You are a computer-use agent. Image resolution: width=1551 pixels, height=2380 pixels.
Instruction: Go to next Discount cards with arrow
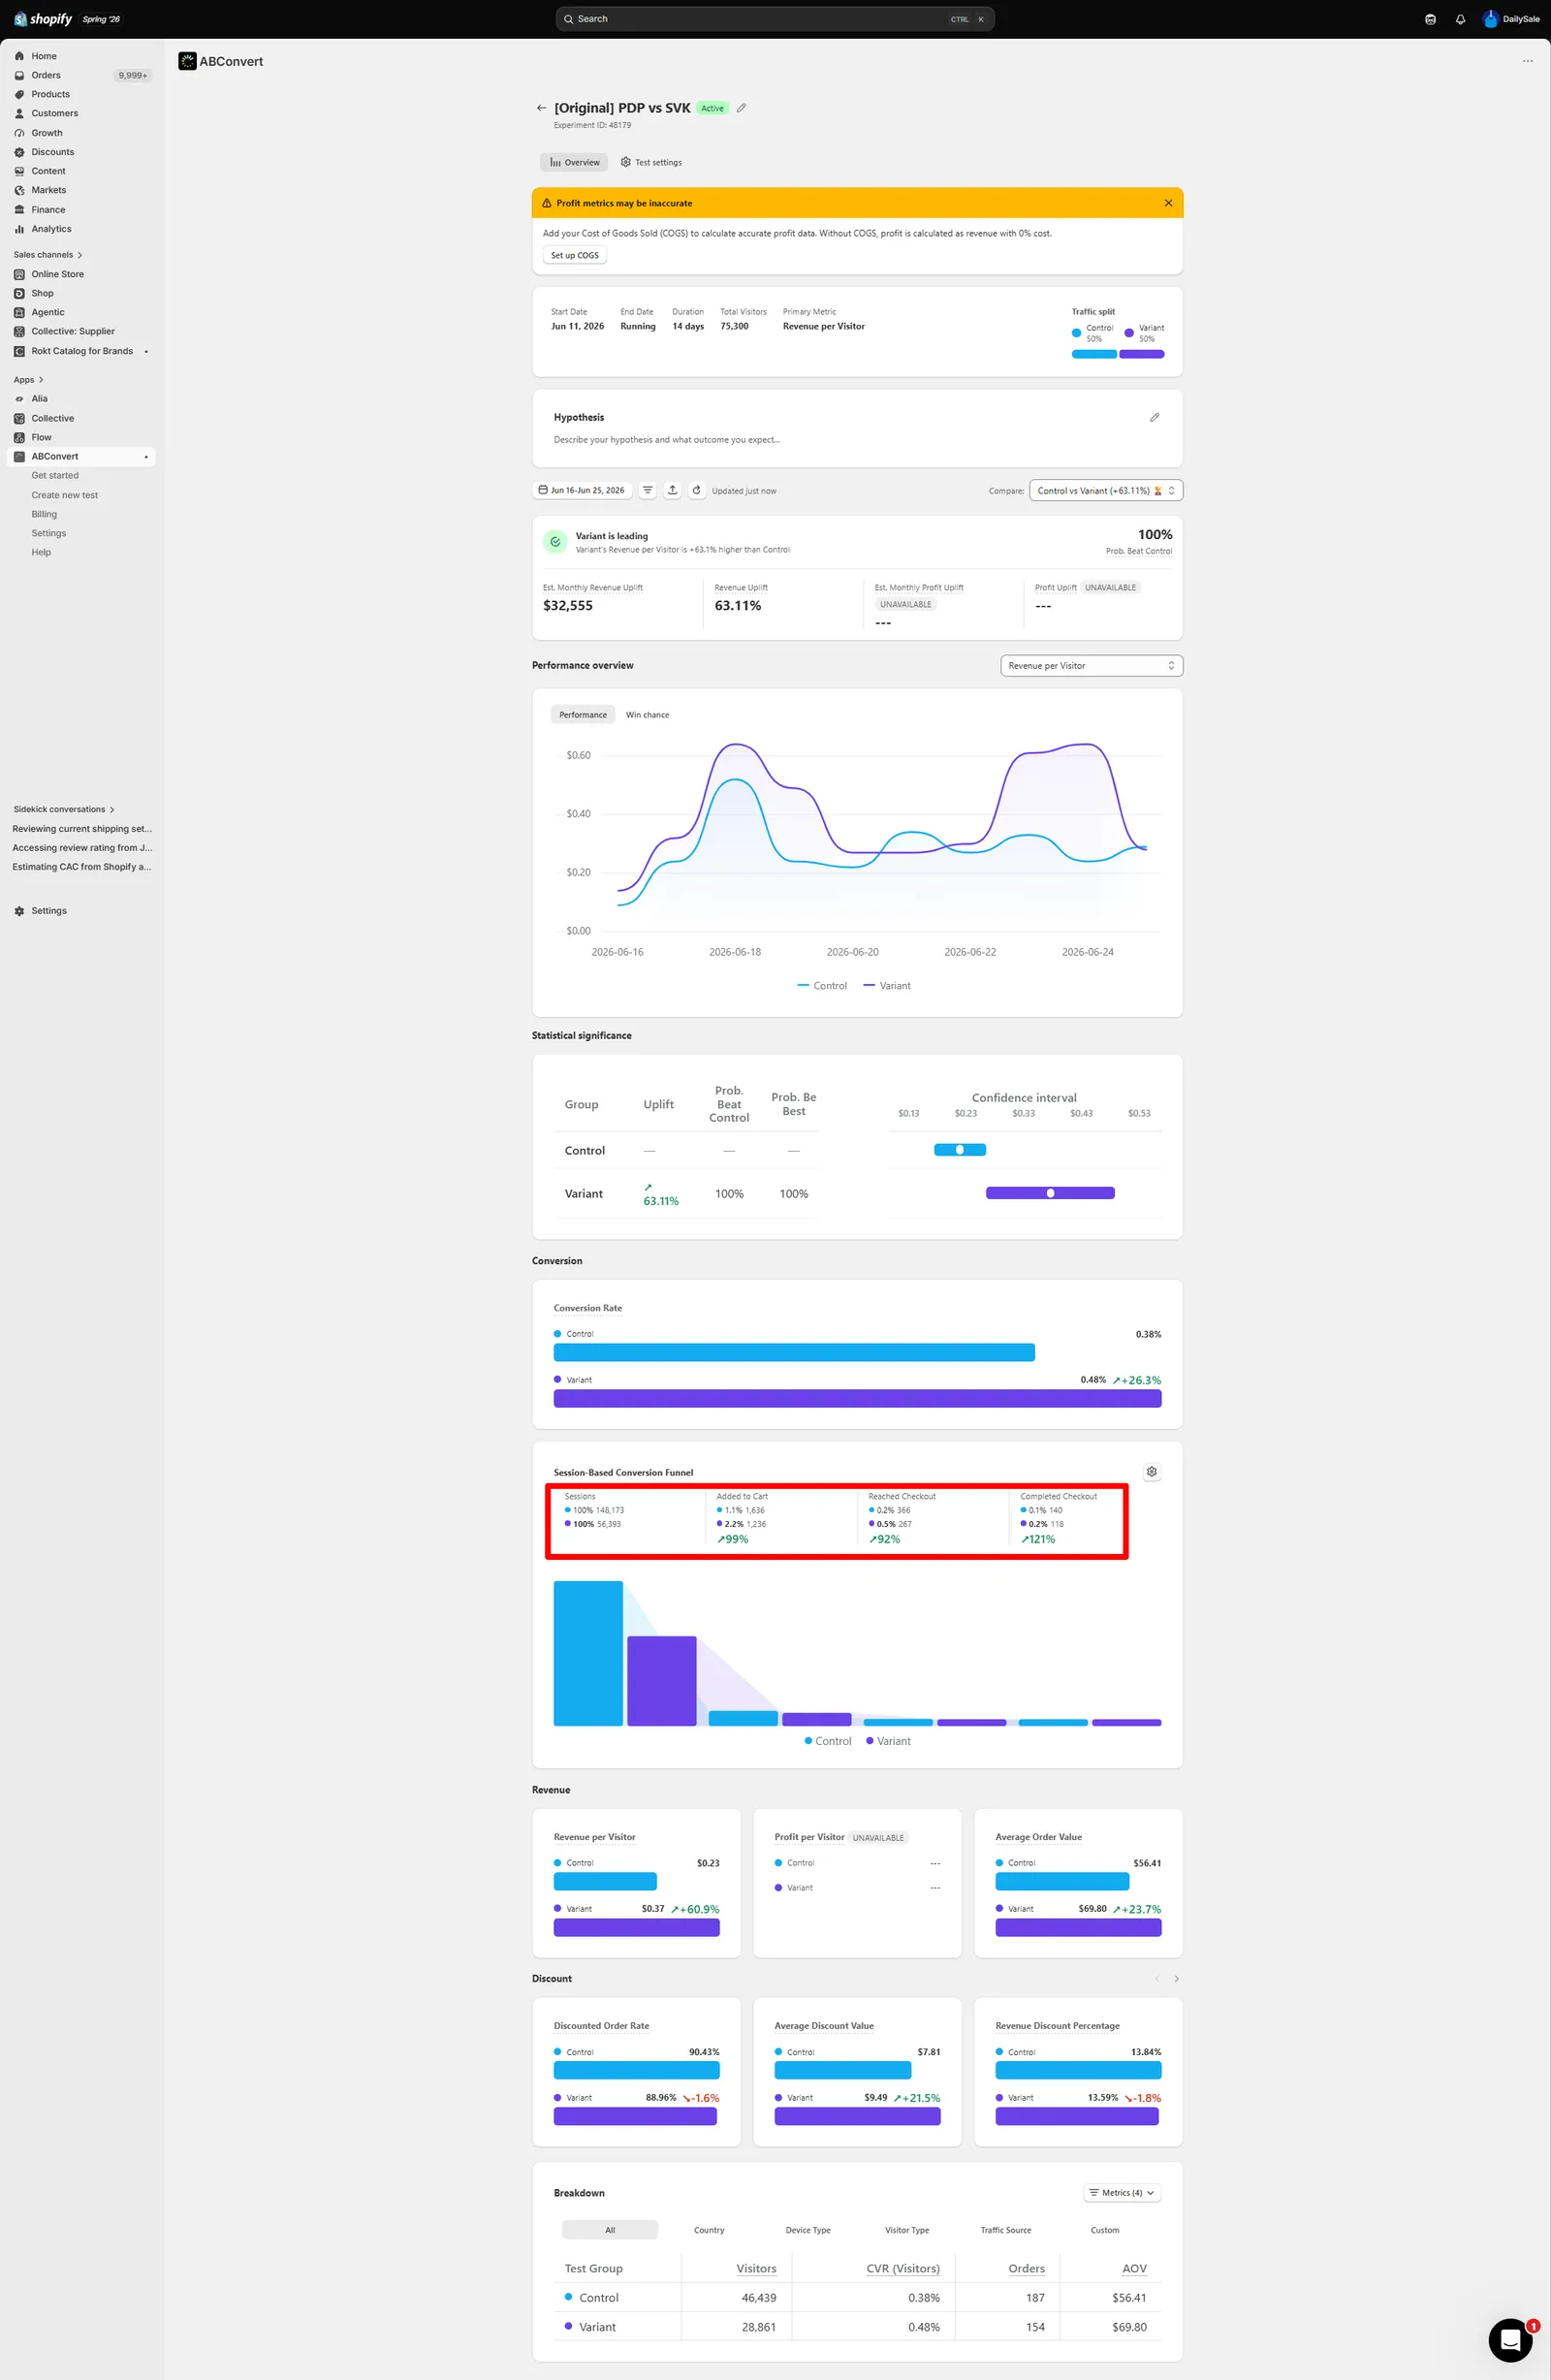(1176, 1978)
